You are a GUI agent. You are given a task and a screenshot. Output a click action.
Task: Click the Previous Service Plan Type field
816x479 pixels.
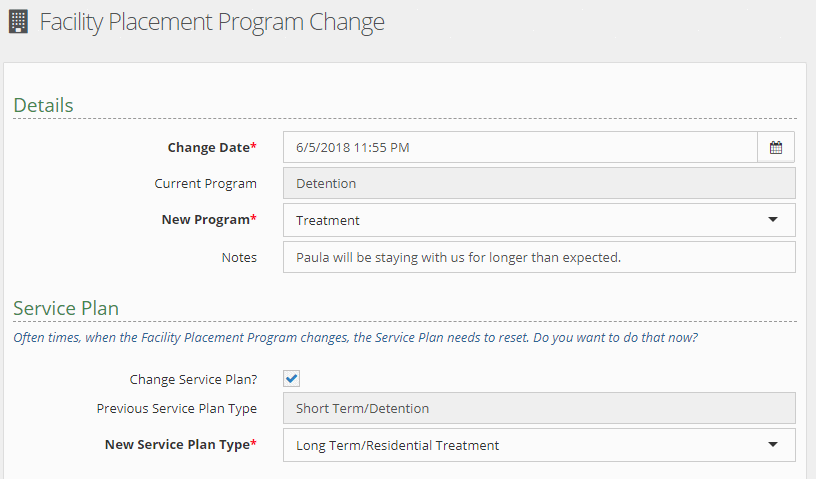click(539, 408)
